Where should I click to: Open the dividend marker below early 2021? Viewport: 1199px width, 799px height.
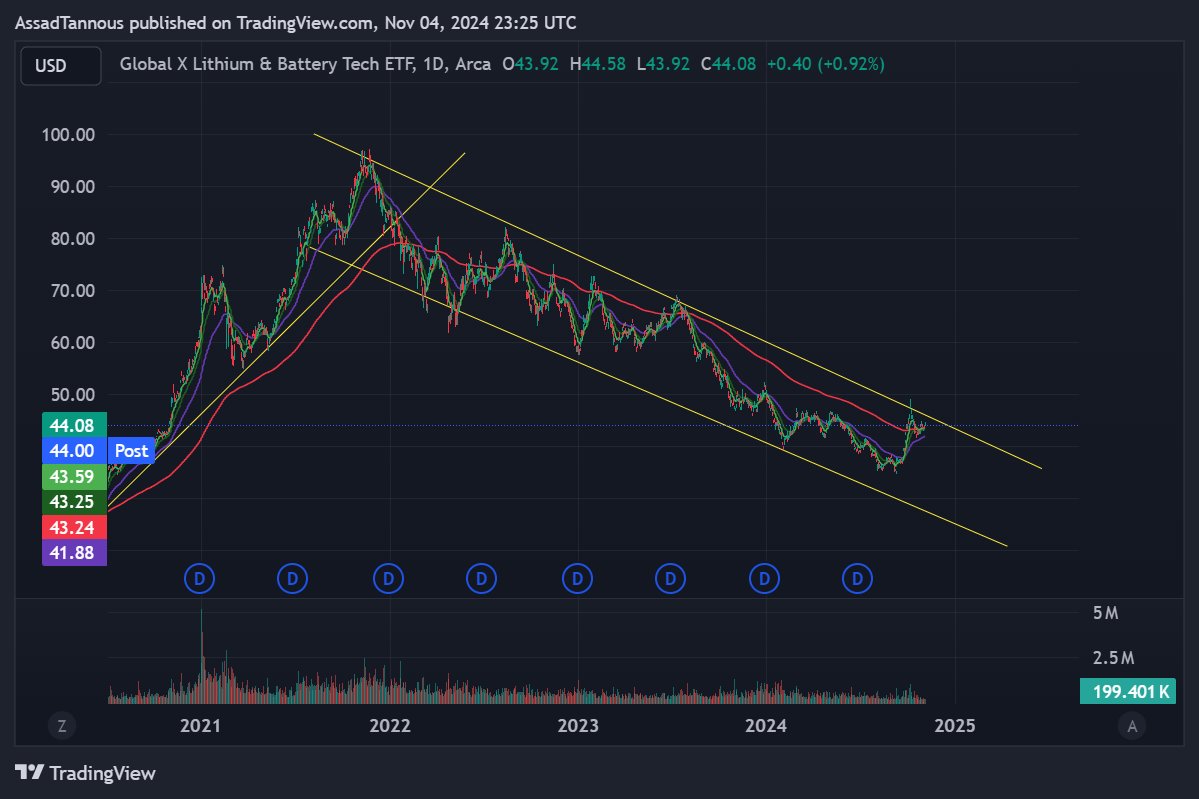tap(200, 579)
